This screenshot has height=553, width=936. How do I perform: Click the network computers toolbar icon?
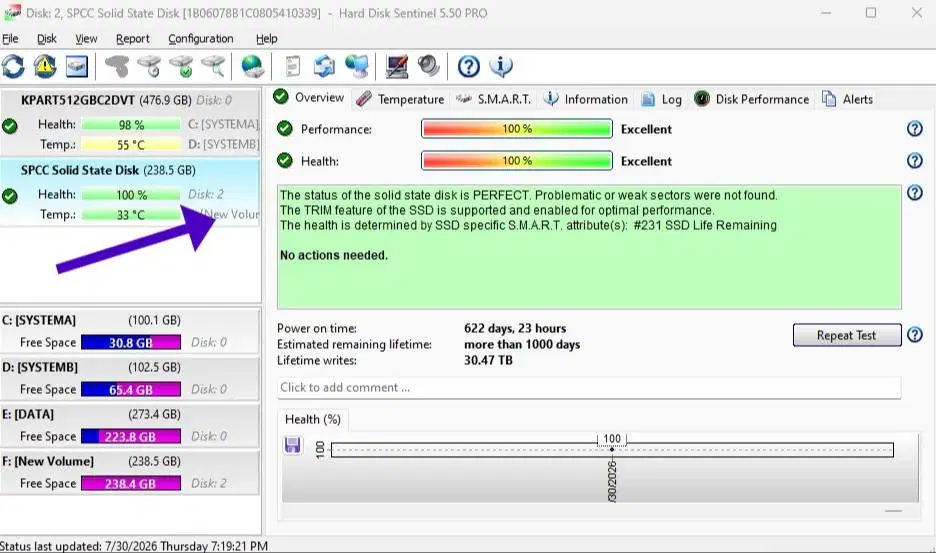point(357,66)
